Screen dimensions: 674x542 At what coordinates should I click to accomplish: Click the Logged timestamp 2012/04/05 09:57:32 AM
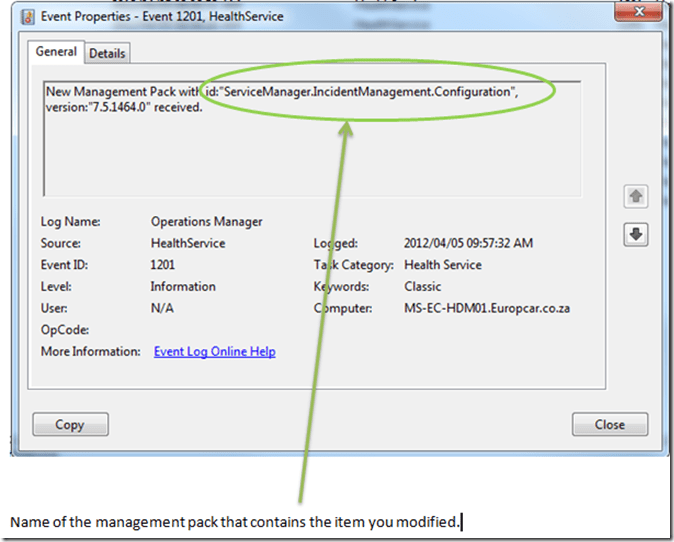point(469,243)
